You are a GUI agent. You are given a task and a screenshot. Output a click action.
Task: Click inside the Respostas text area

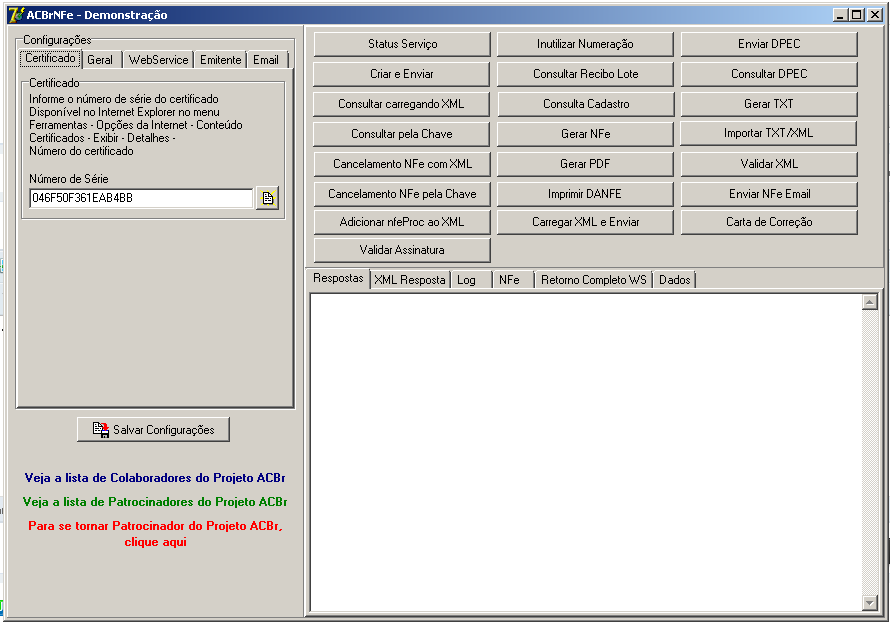[x=586, y=452]
